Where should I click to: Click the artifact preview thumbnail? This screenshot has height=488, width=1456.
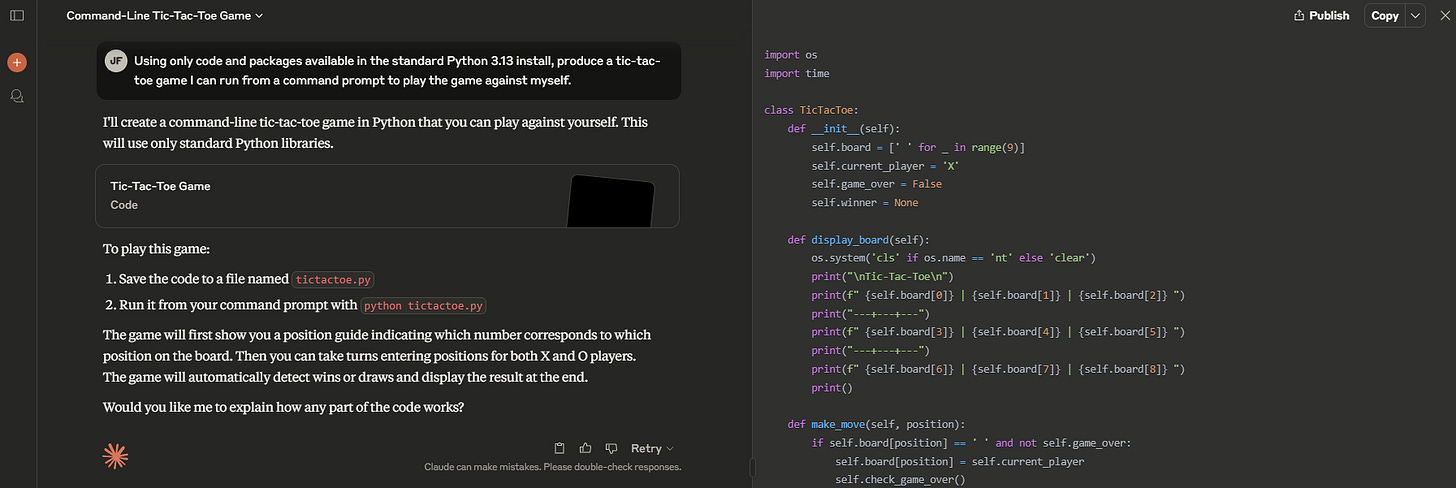tap(610, 201)
